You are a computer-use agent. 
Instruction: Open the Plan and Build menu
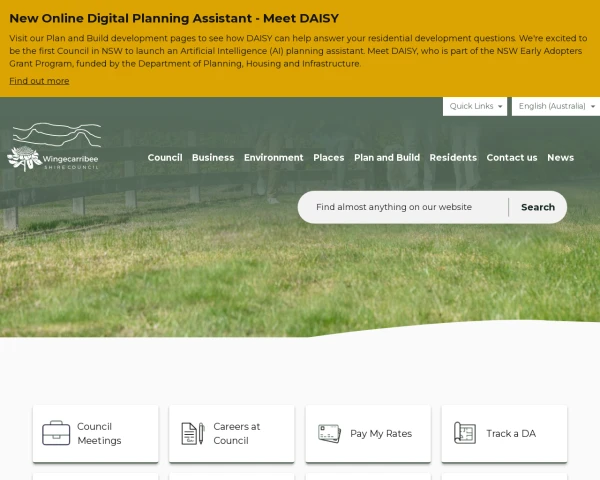click(x=387, y=158)
